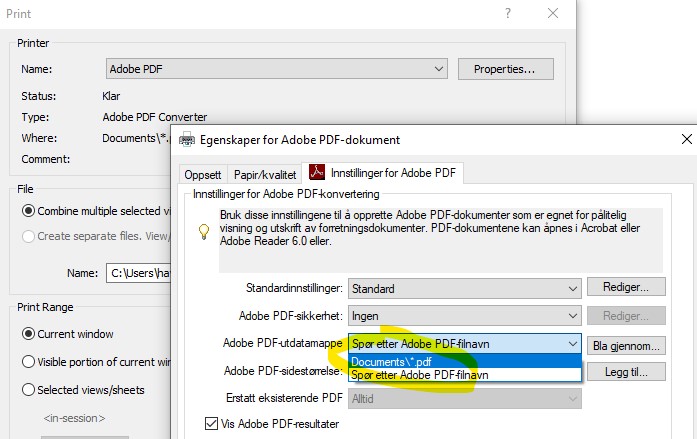697x439 pixels.
Task: Click the lightbulb hint icon
Action: [x=204, y=231]
